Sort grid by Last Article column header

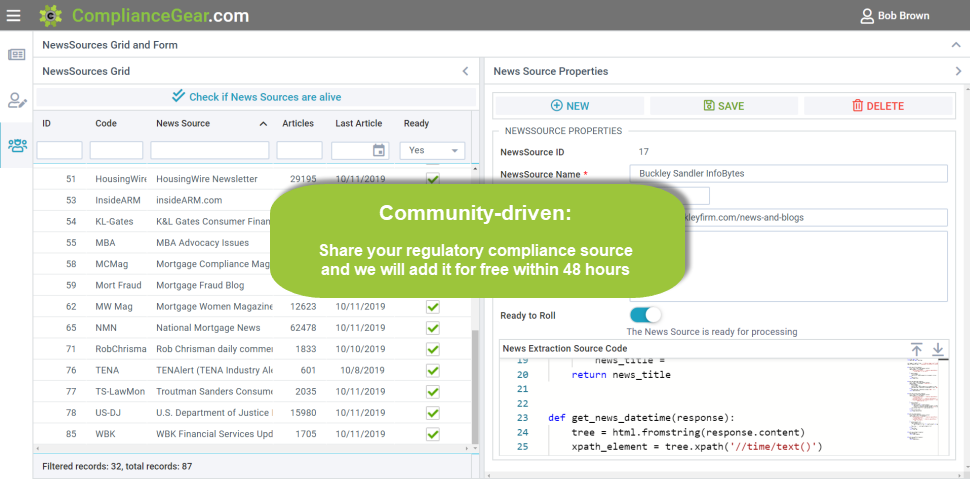[359, 123]
